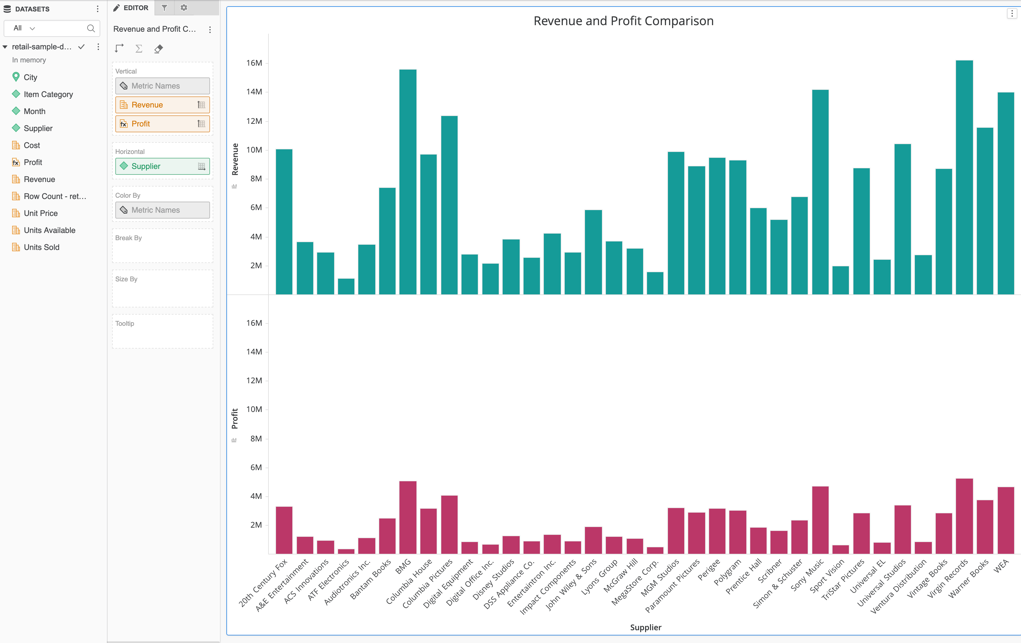Select the Units Sold metric

pos(41,247)
